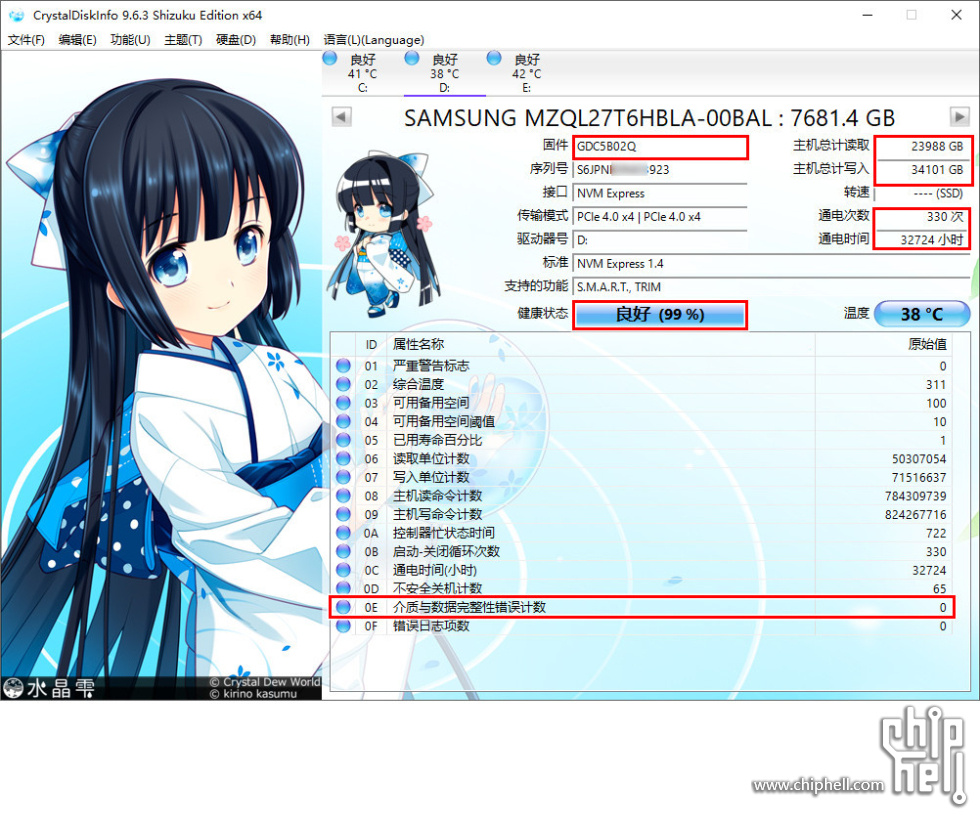Go to previous disk with left arrow
This screenshot has height=820, width=980.
pos(341,117)
